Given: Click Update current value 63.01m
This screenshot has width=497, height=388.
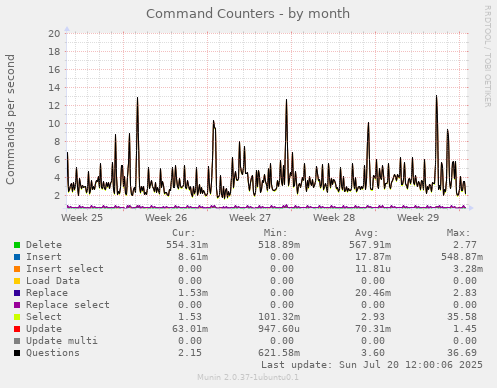Looking at the screenshot, I should point(190,329).
